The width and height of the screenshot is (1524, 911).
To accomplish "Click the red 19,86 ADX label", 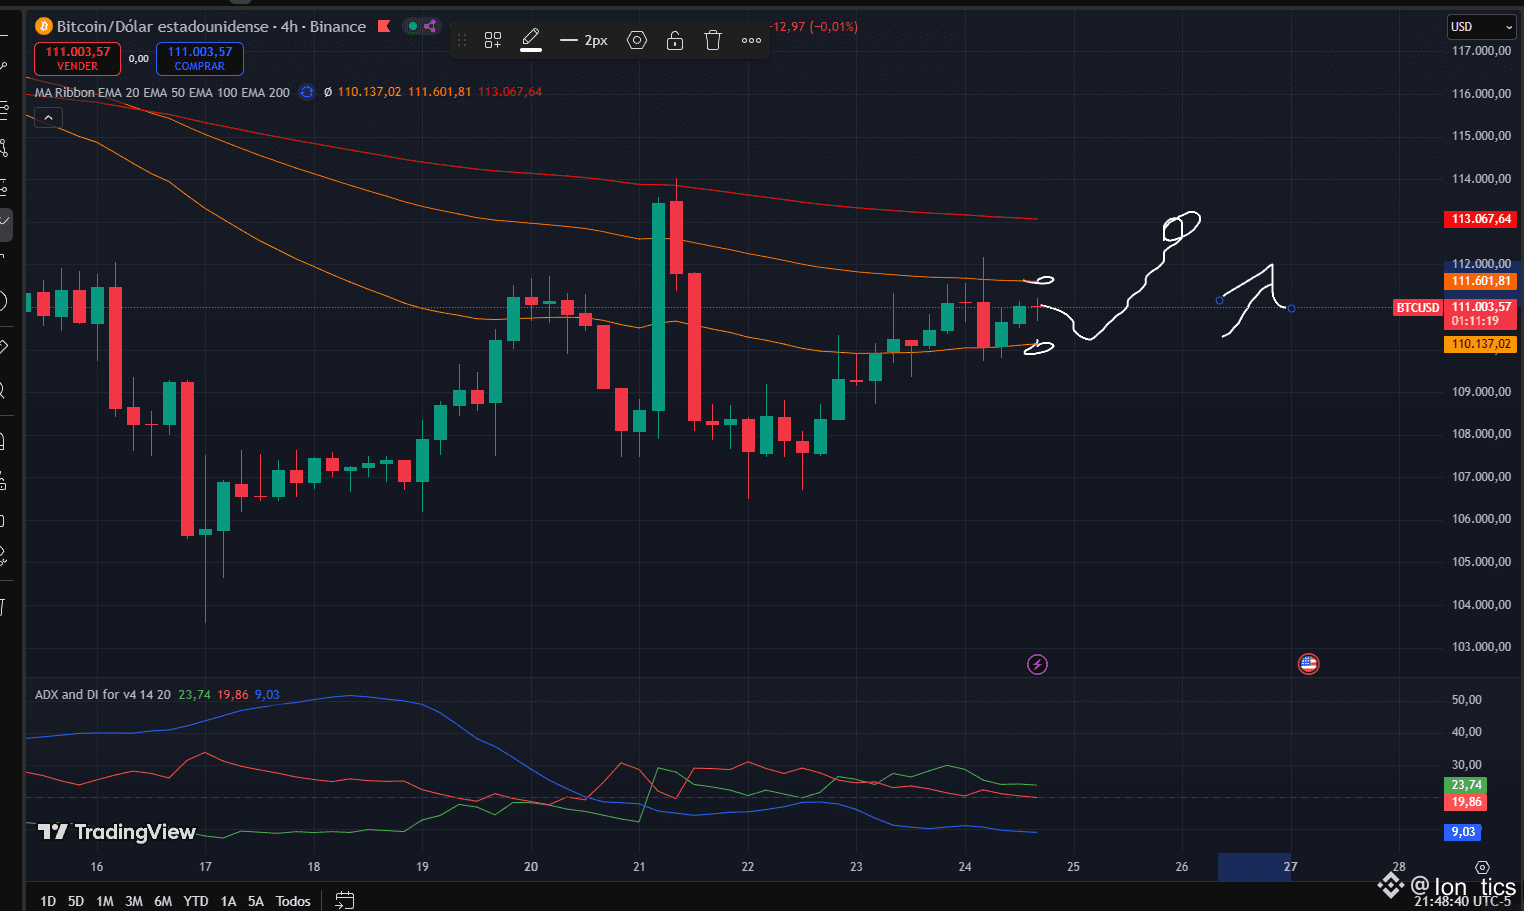I will pos(1466,802).
